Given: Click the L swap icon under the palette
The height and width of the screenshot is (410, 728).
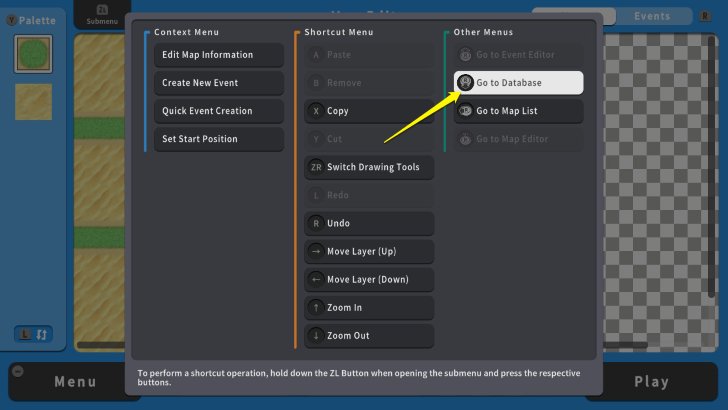Looking at the screenshot, I should click(x=33, y=334).
